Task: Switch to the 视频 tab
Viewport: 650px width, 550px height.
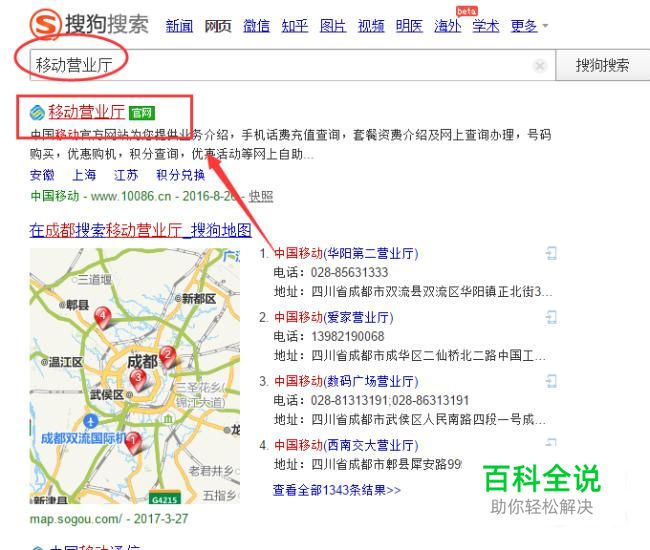Action: [x=371, y=26]
